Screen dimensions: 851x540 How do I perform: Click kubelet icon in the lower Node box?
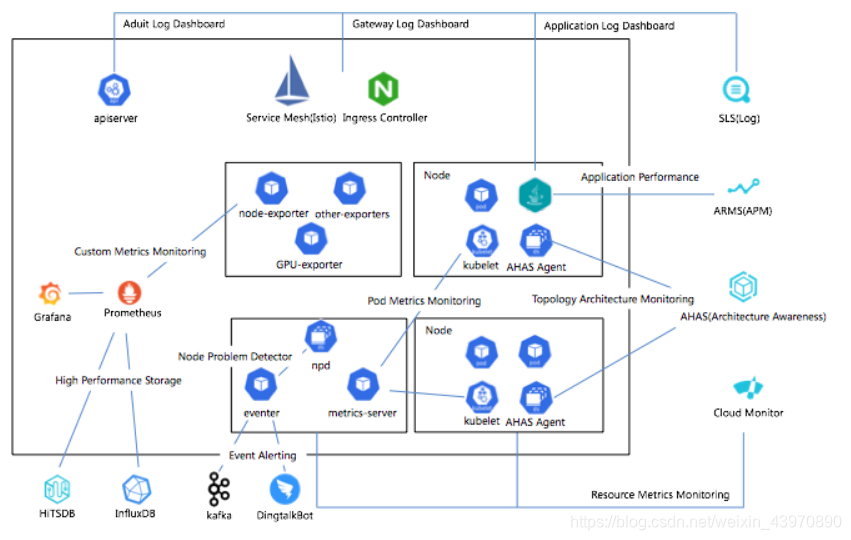point(482,397)
